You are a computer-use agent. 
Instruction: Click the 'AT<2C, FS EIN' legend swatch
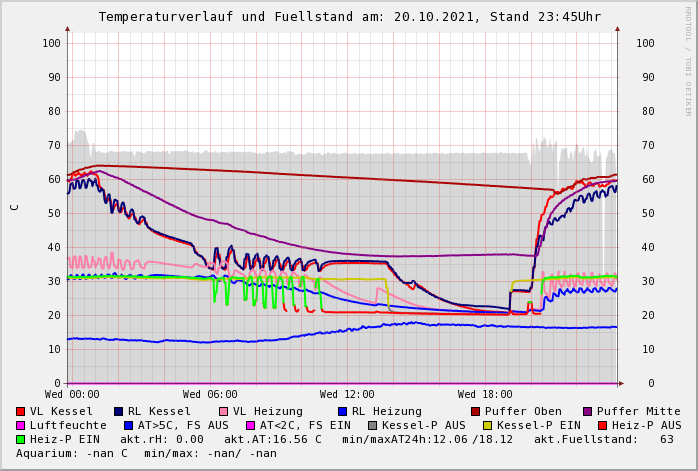point(251,425)
